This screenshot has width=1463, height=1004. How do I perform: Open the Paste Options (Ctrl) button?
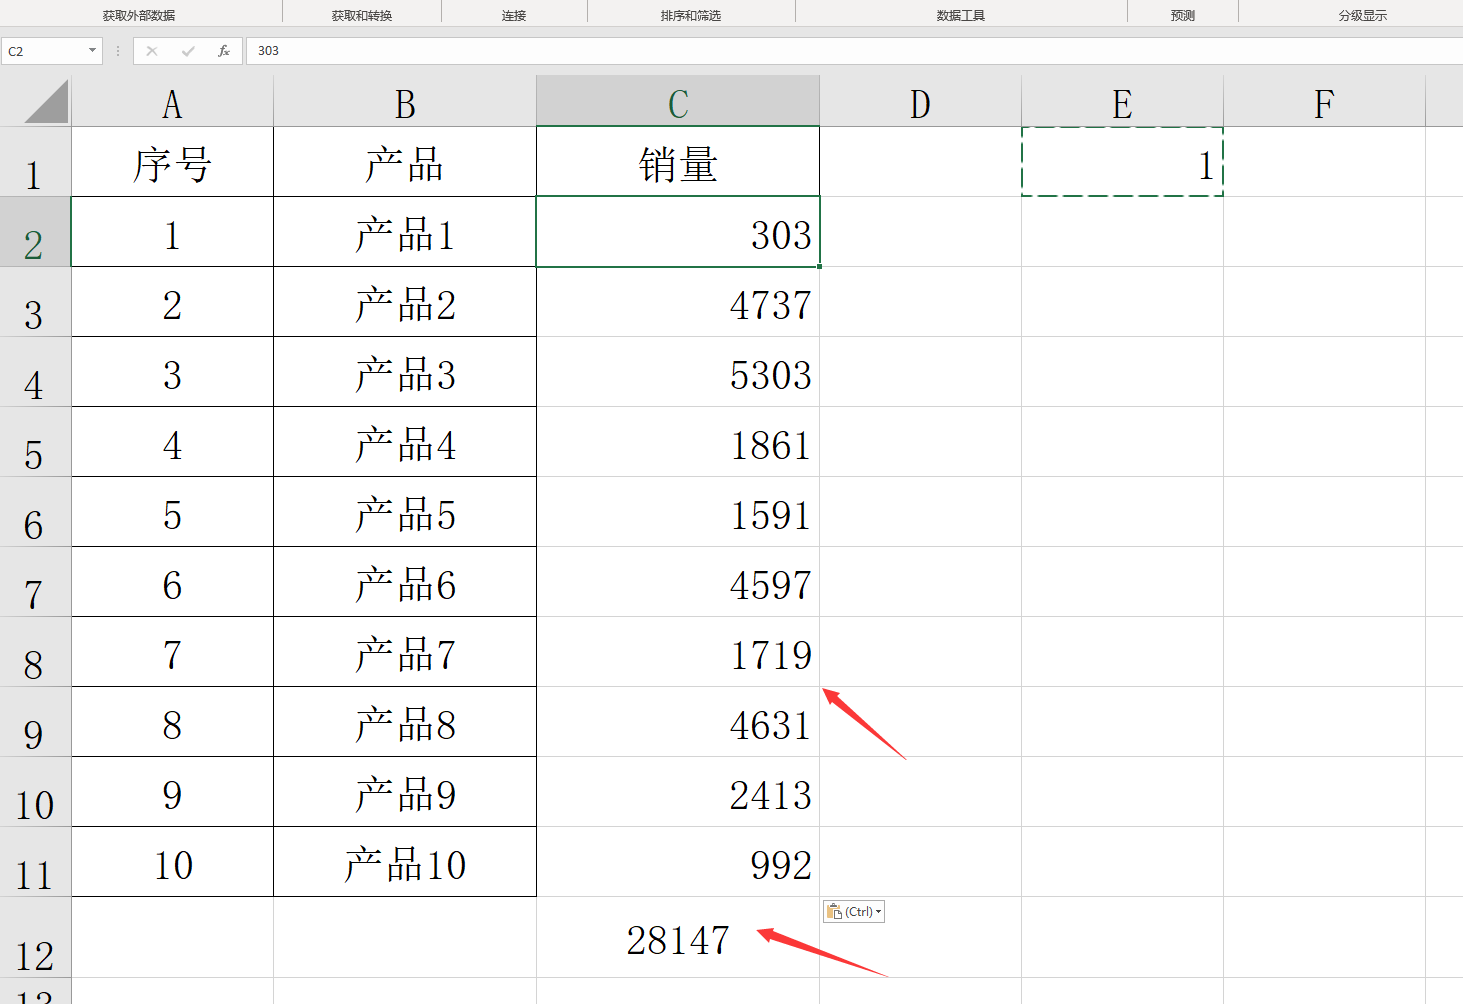click(854, 912)
